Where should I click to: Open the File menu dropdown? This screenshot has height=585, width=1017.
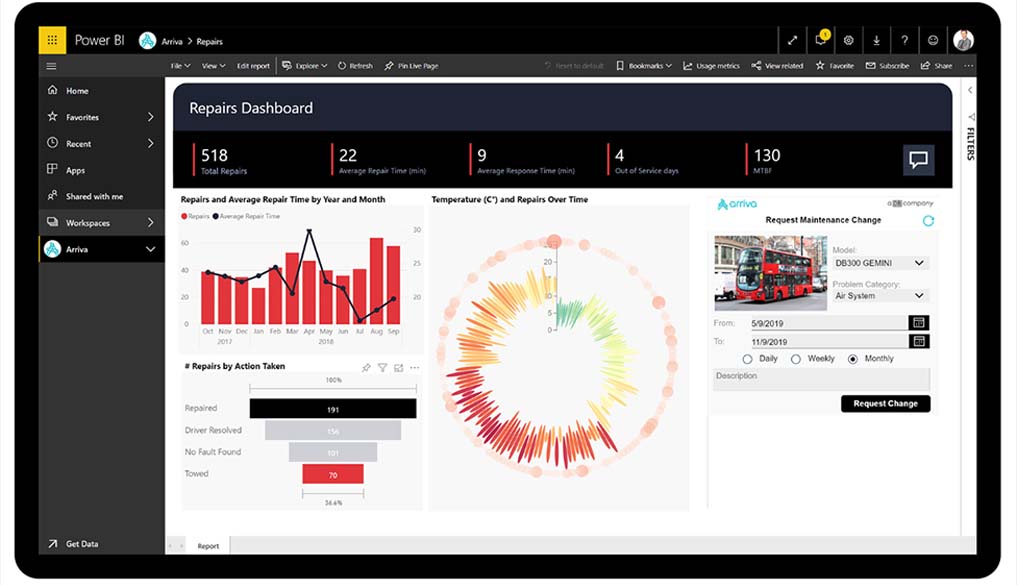pos(180,66)
